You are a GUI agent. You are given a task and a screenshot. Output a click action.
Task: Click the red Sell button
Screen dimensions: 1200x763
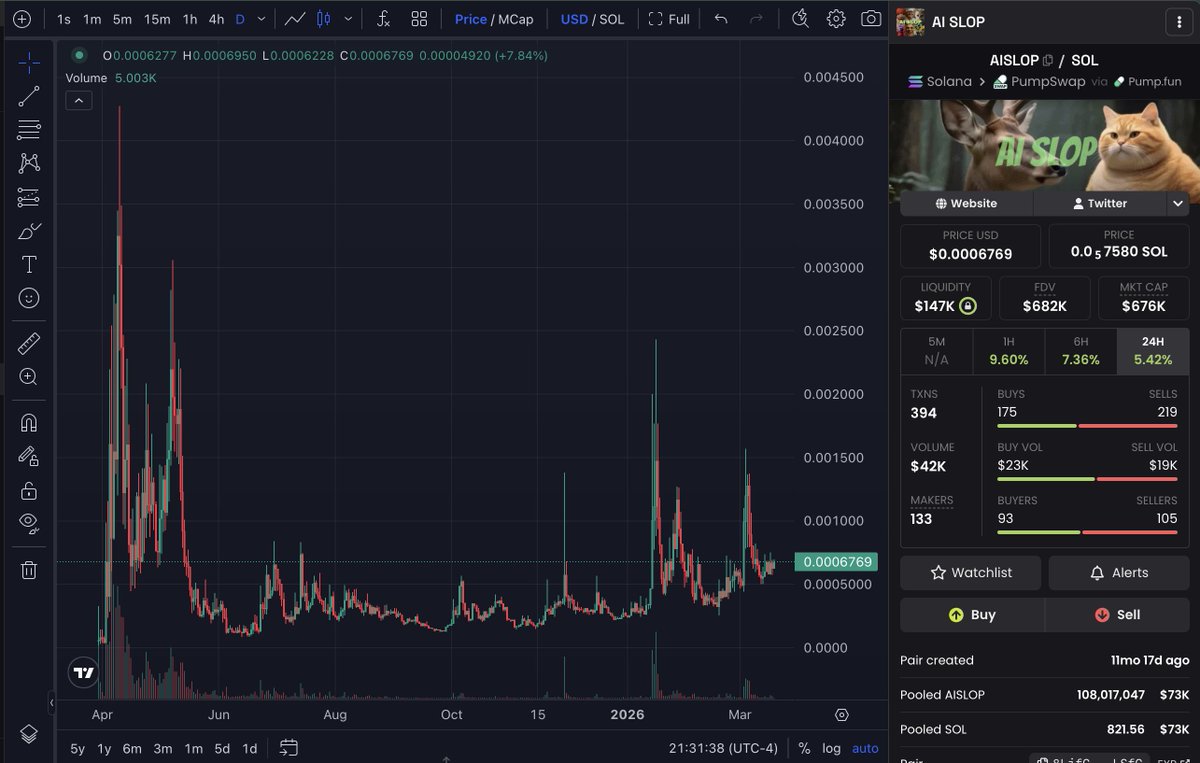tap(1117, 615)
